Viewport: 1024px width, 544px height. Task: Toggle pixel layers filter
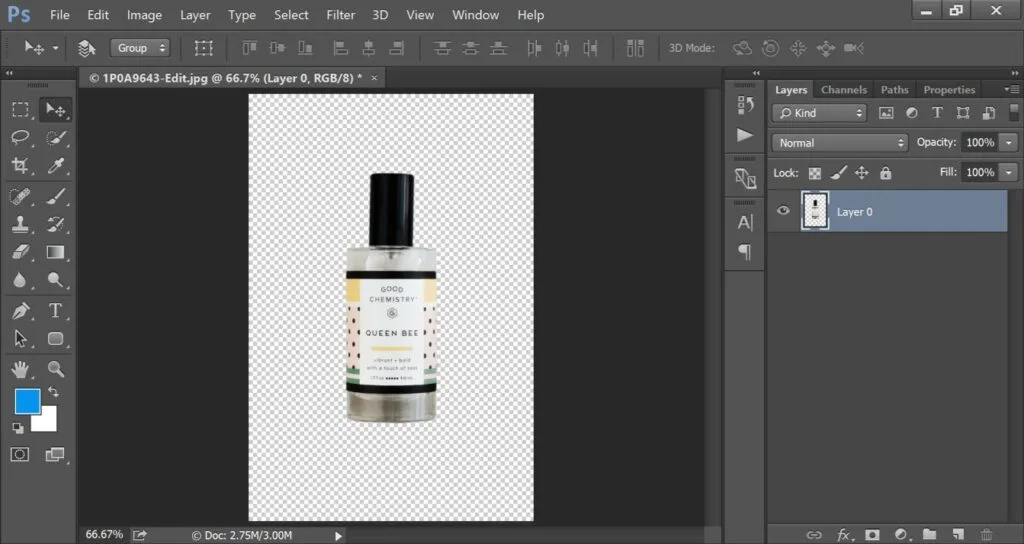tap(886, 113)
